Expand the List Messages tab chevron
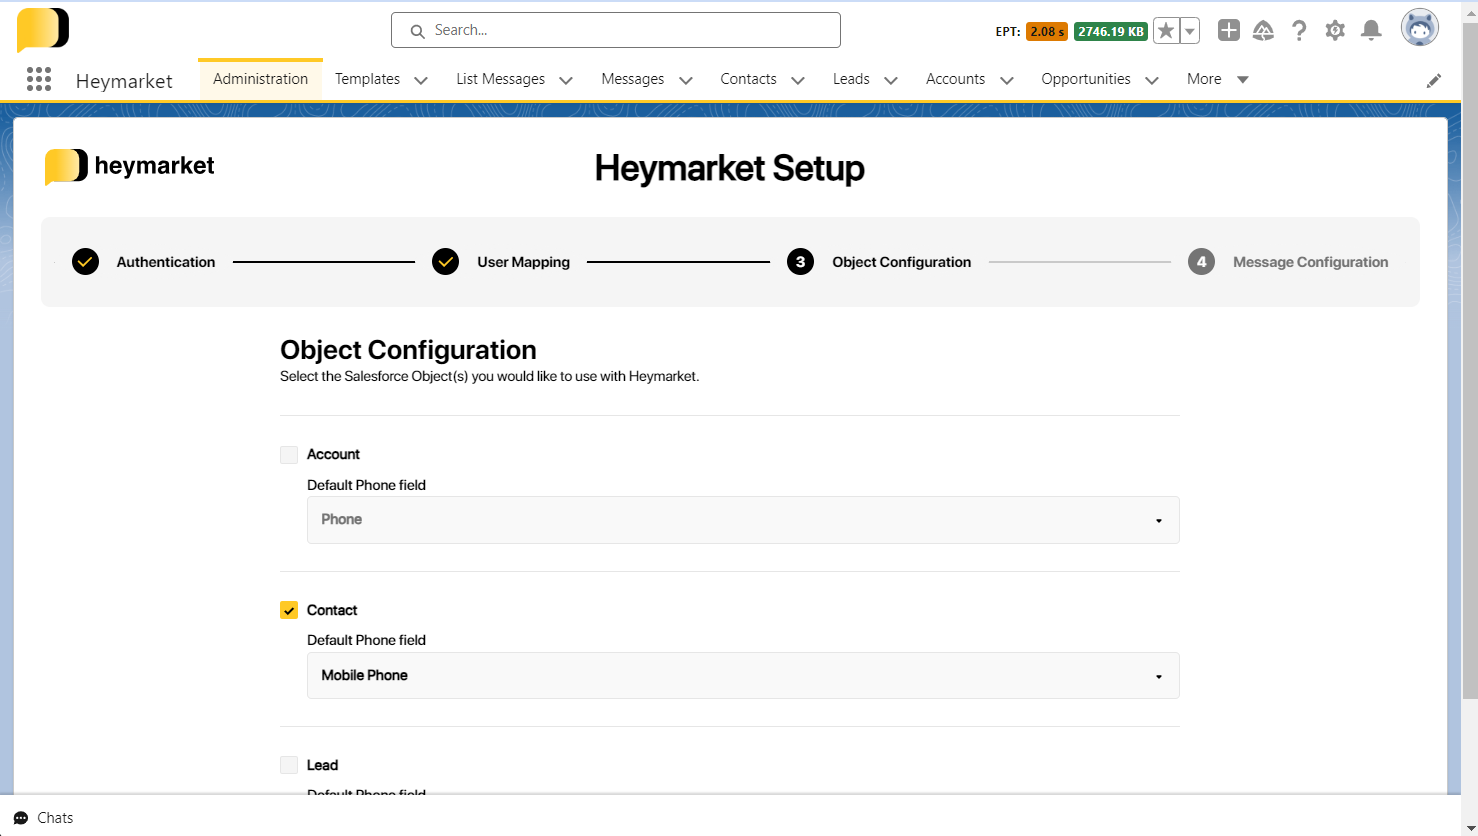The height and width of the screenshot is (836, 1478). 566,80
